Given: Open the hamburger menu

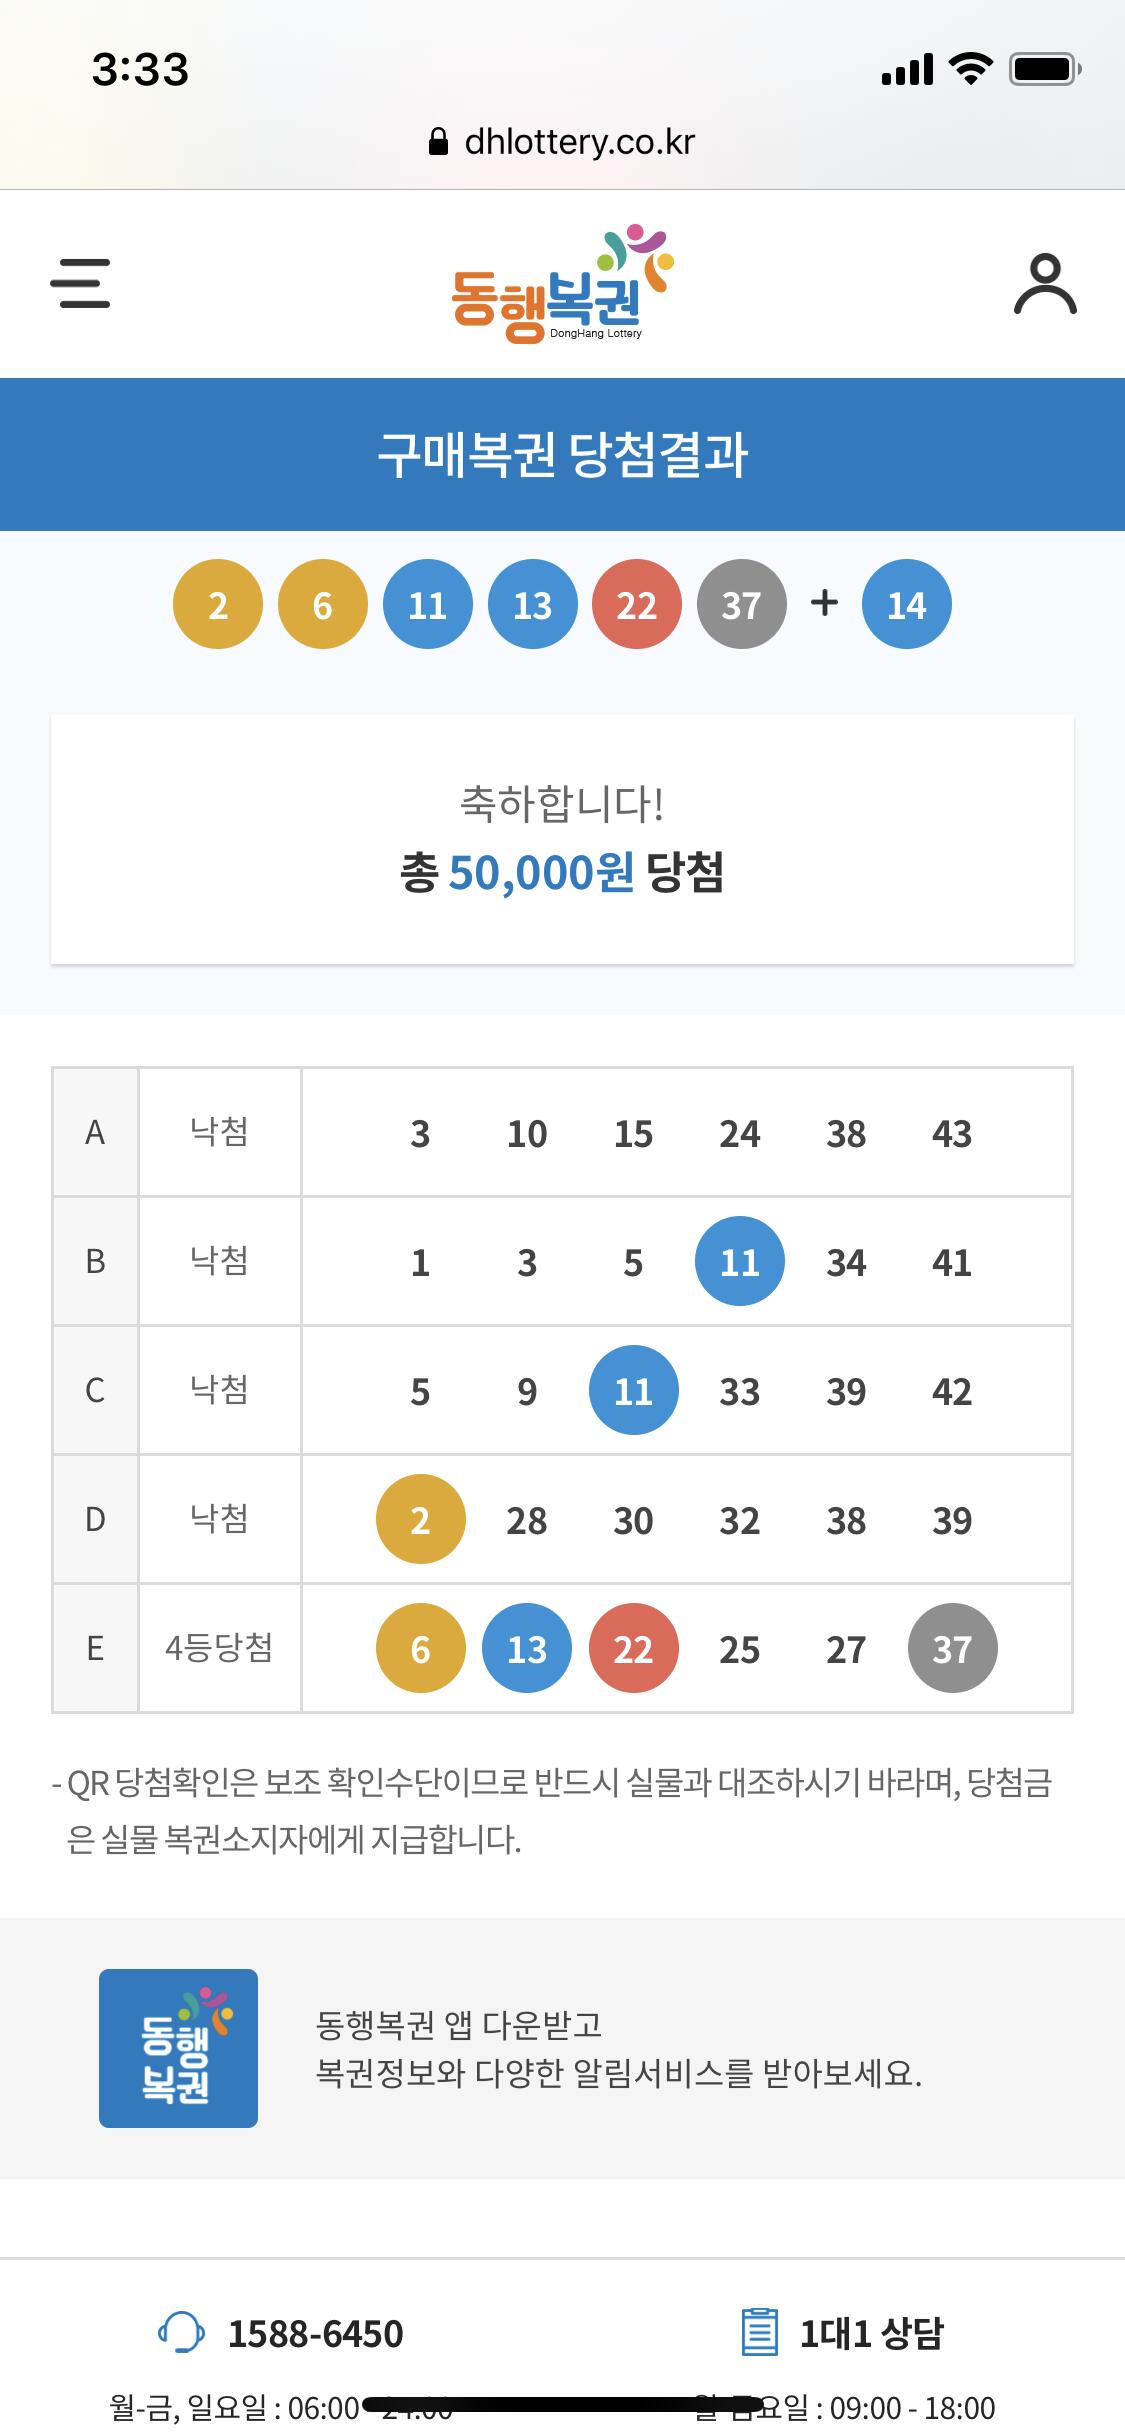Looking at the screenshot, I should (80, 283).
